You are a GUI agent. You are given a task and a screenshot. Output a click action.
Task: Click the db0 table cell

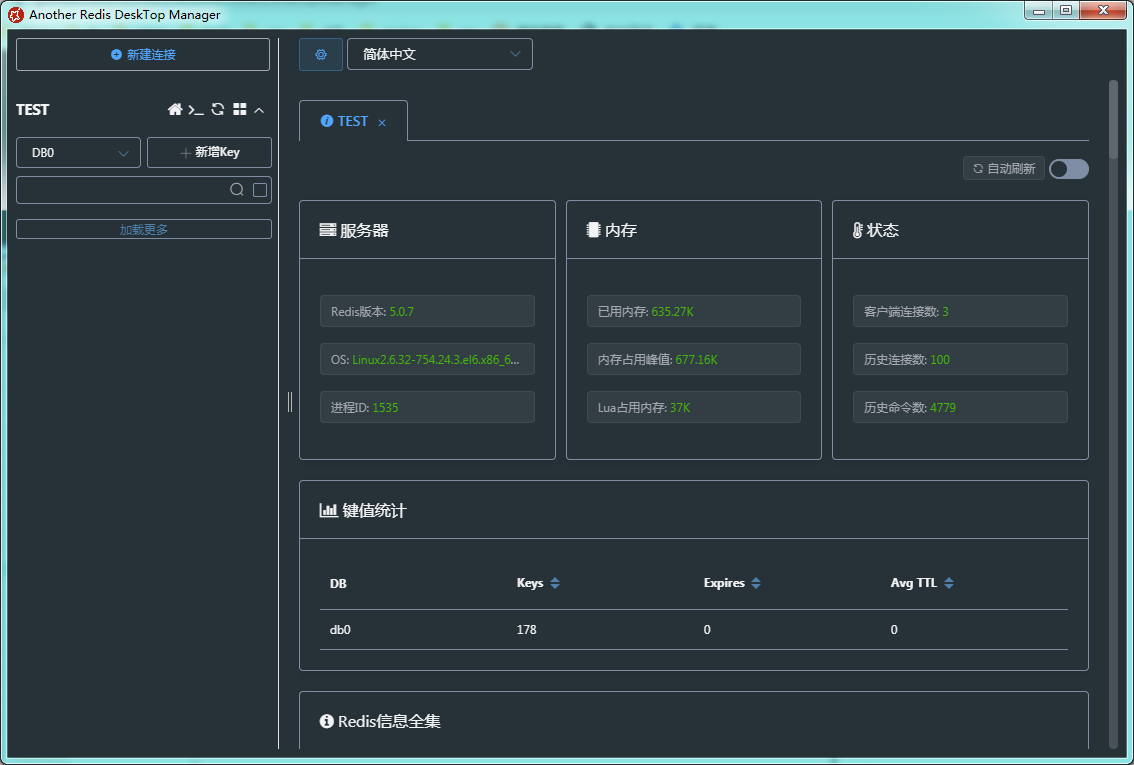(340, 630)
